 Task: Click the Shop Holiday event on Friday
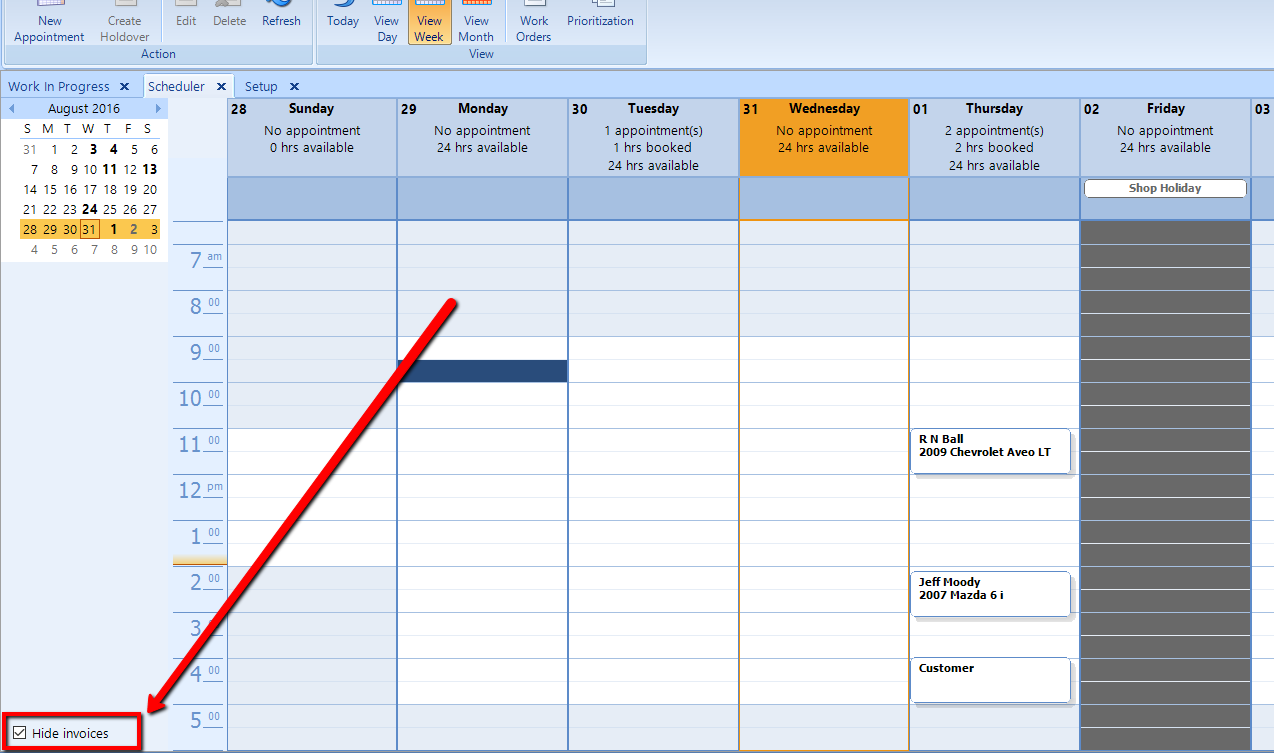coord(1165,188)
